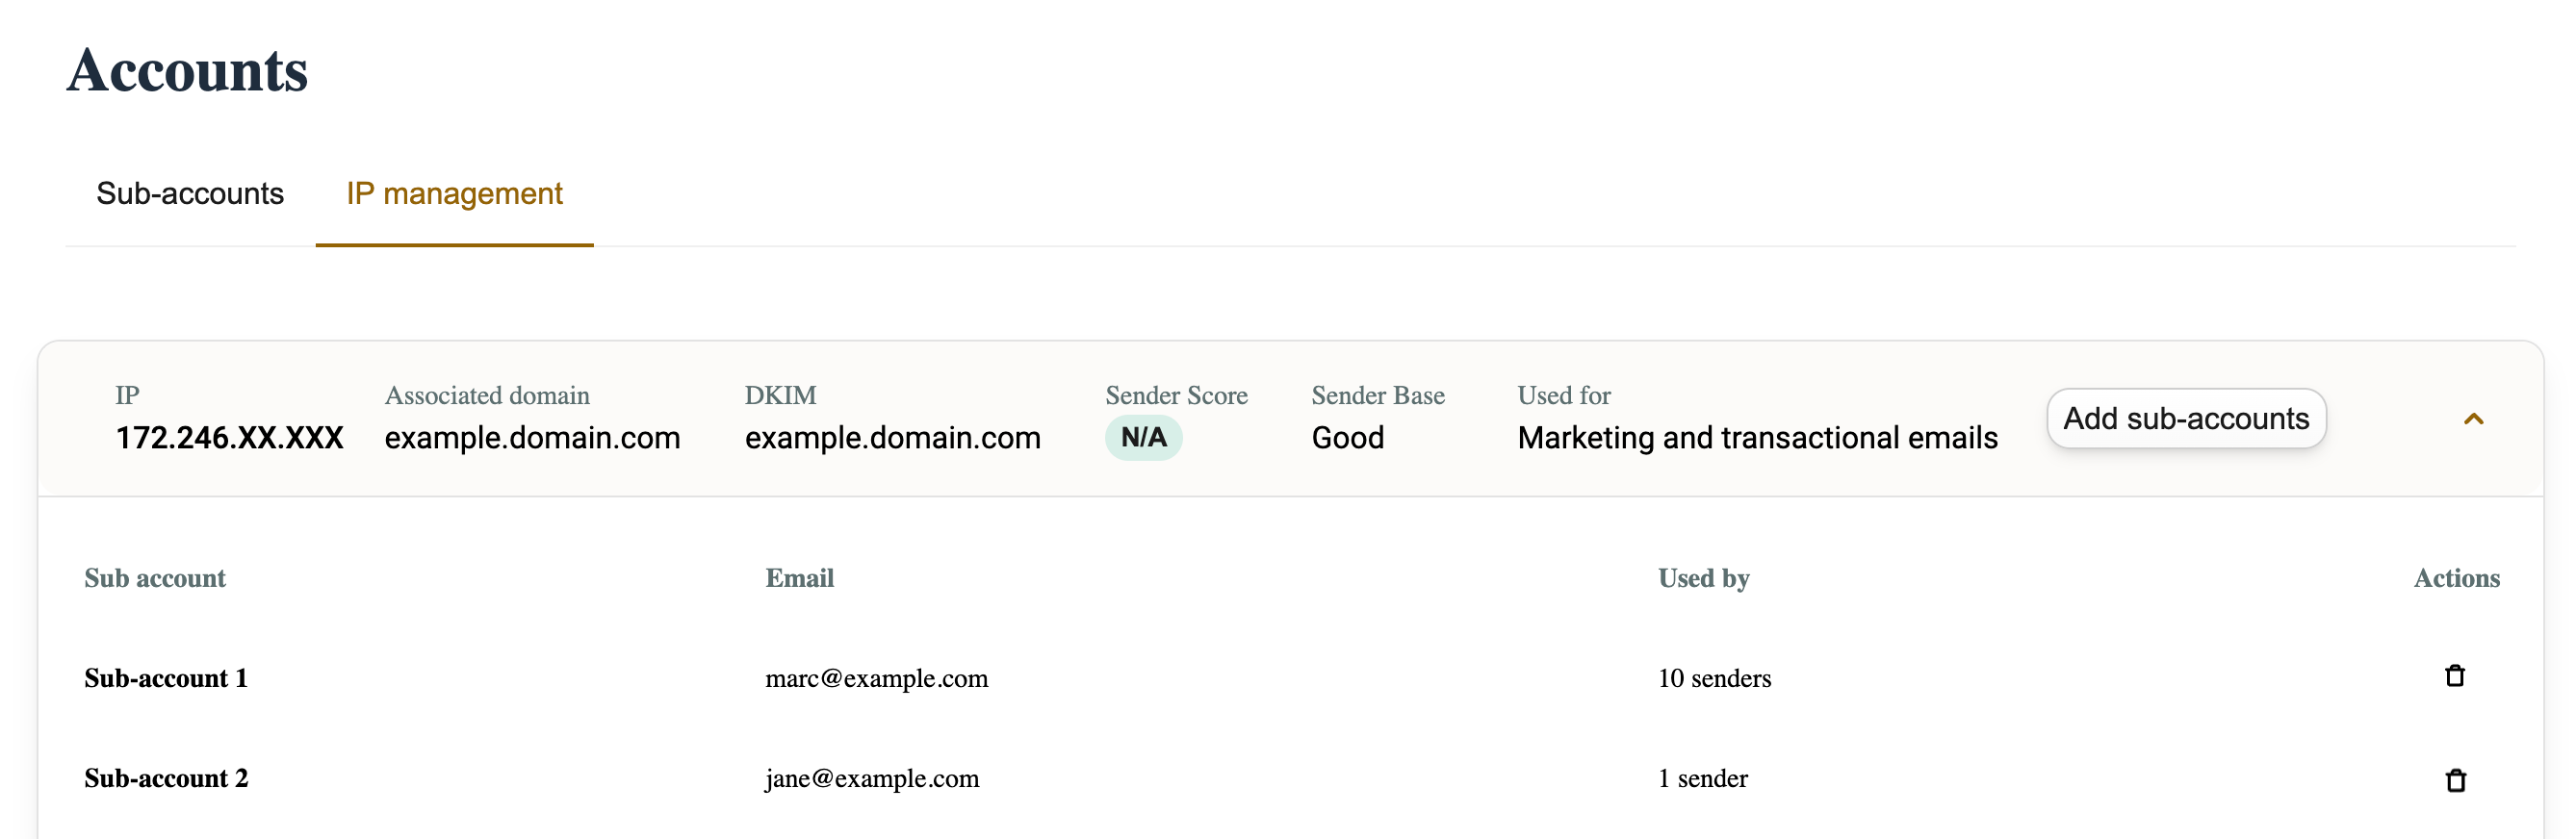The height and width of the screenshot is (839, 2576).
Task: Select the Sub-account 2 row name
Action: click(166, 778)
